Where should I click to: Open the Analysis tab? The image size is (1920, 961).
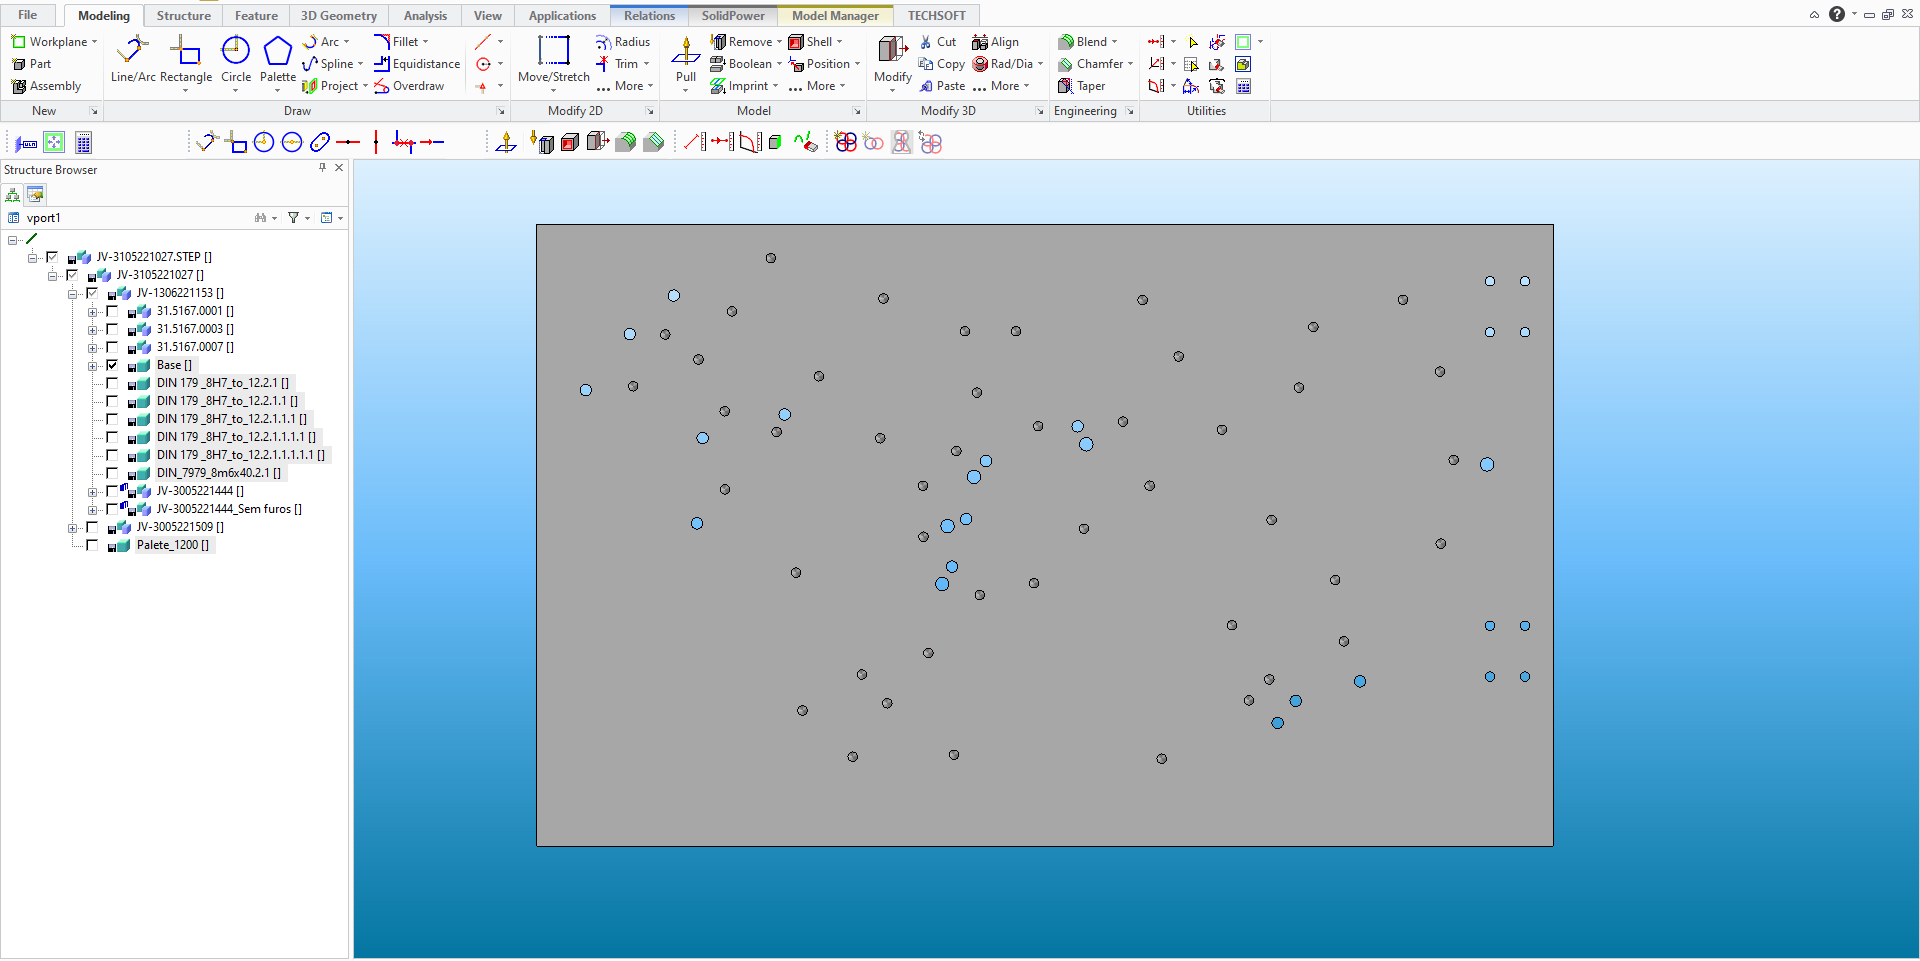424,15
